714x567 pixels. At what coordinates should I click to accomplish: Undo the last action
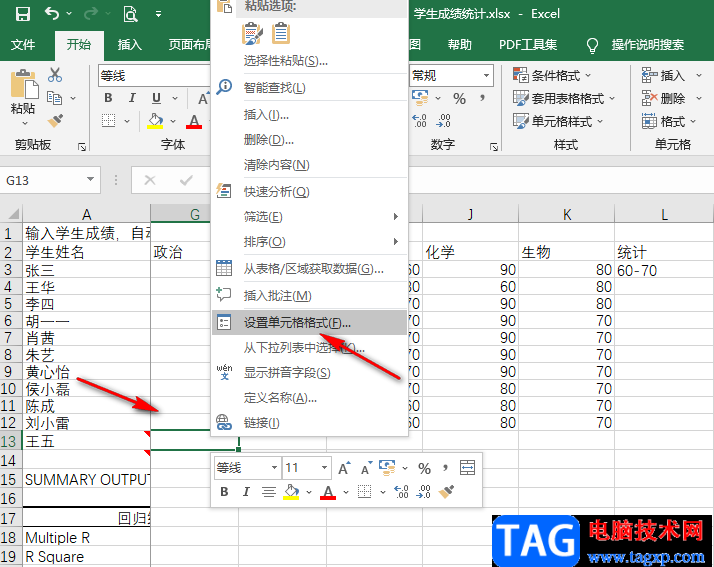pos(51,14)
